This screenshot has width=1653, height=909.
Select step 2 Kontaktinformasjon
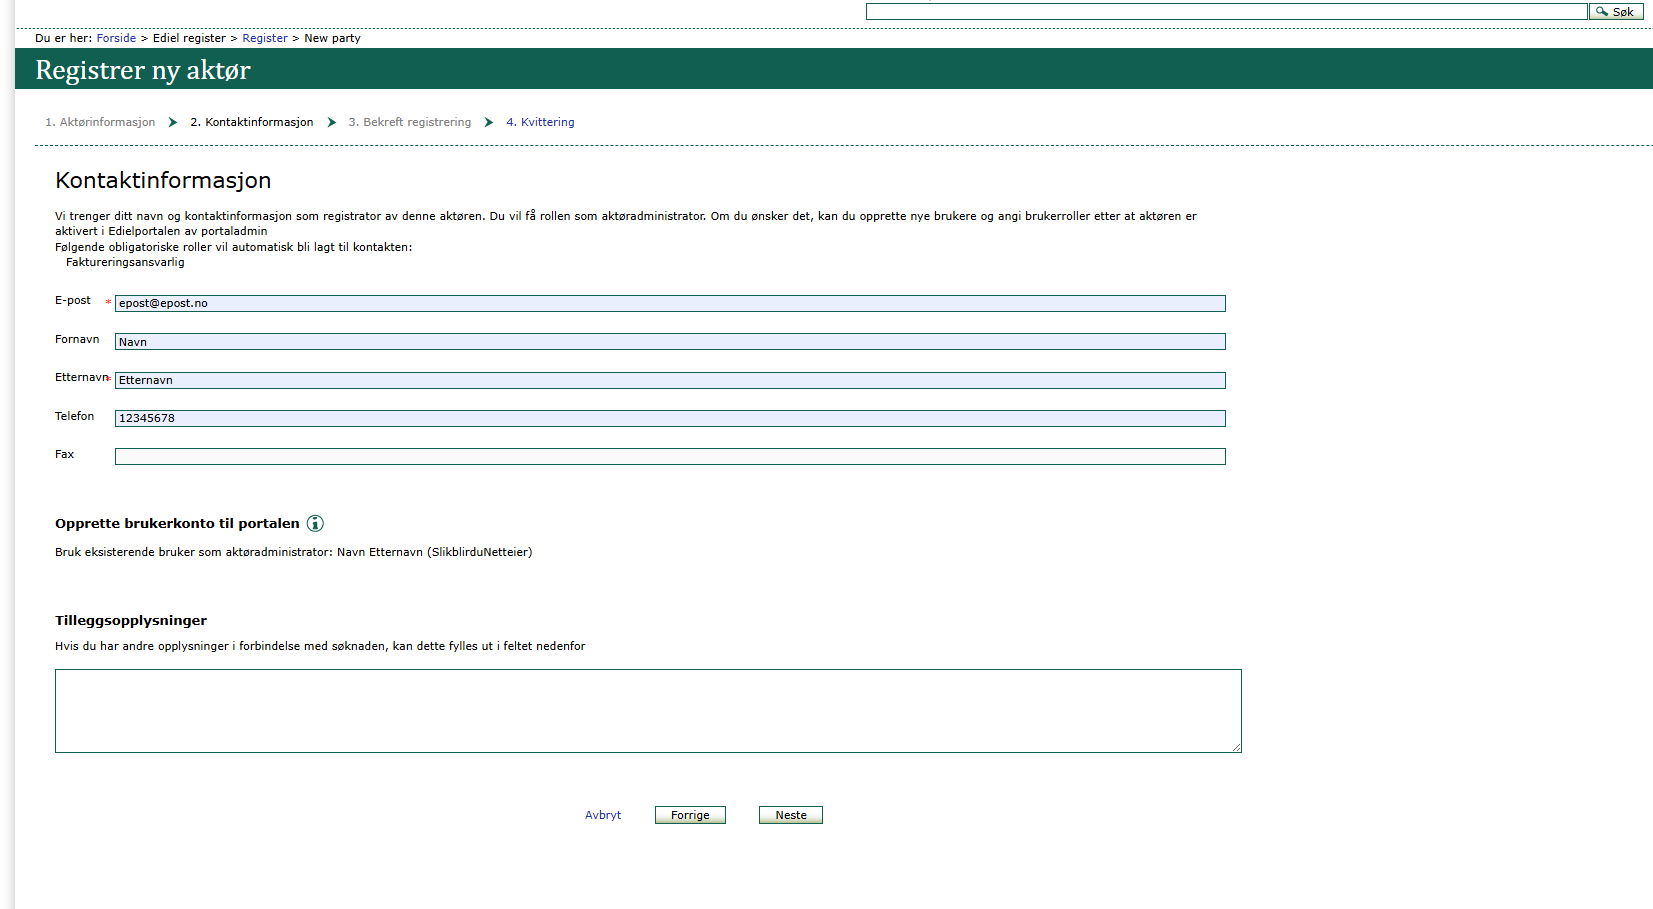point(252,122)
